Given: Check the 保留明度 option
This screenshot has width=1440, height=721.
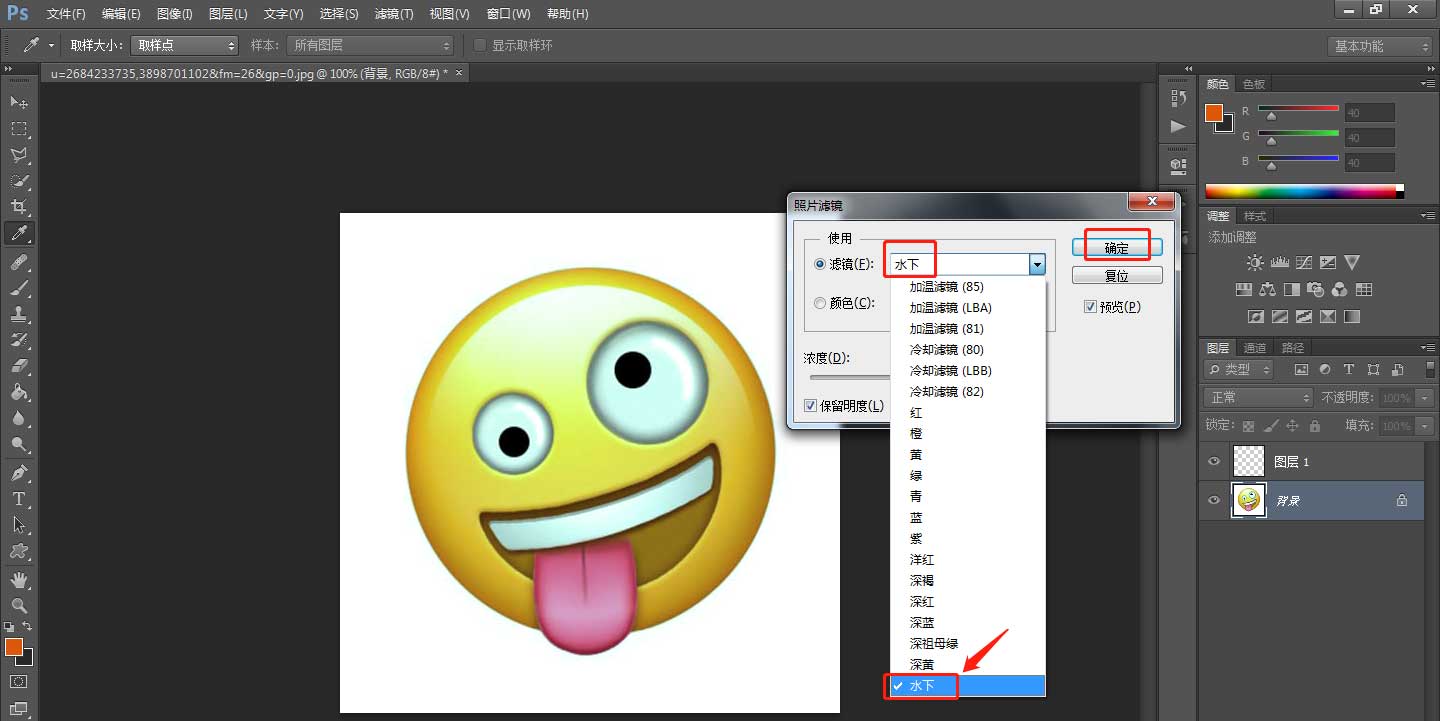Looking at the screenshot, I should (810, 405).
